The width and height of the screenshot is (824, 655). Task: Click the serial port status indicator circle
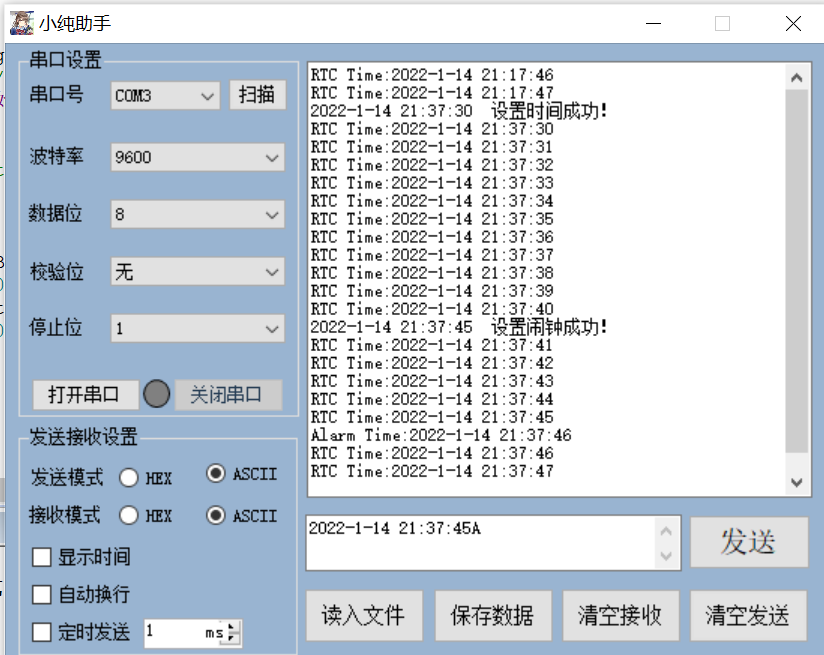pos(157,395)
